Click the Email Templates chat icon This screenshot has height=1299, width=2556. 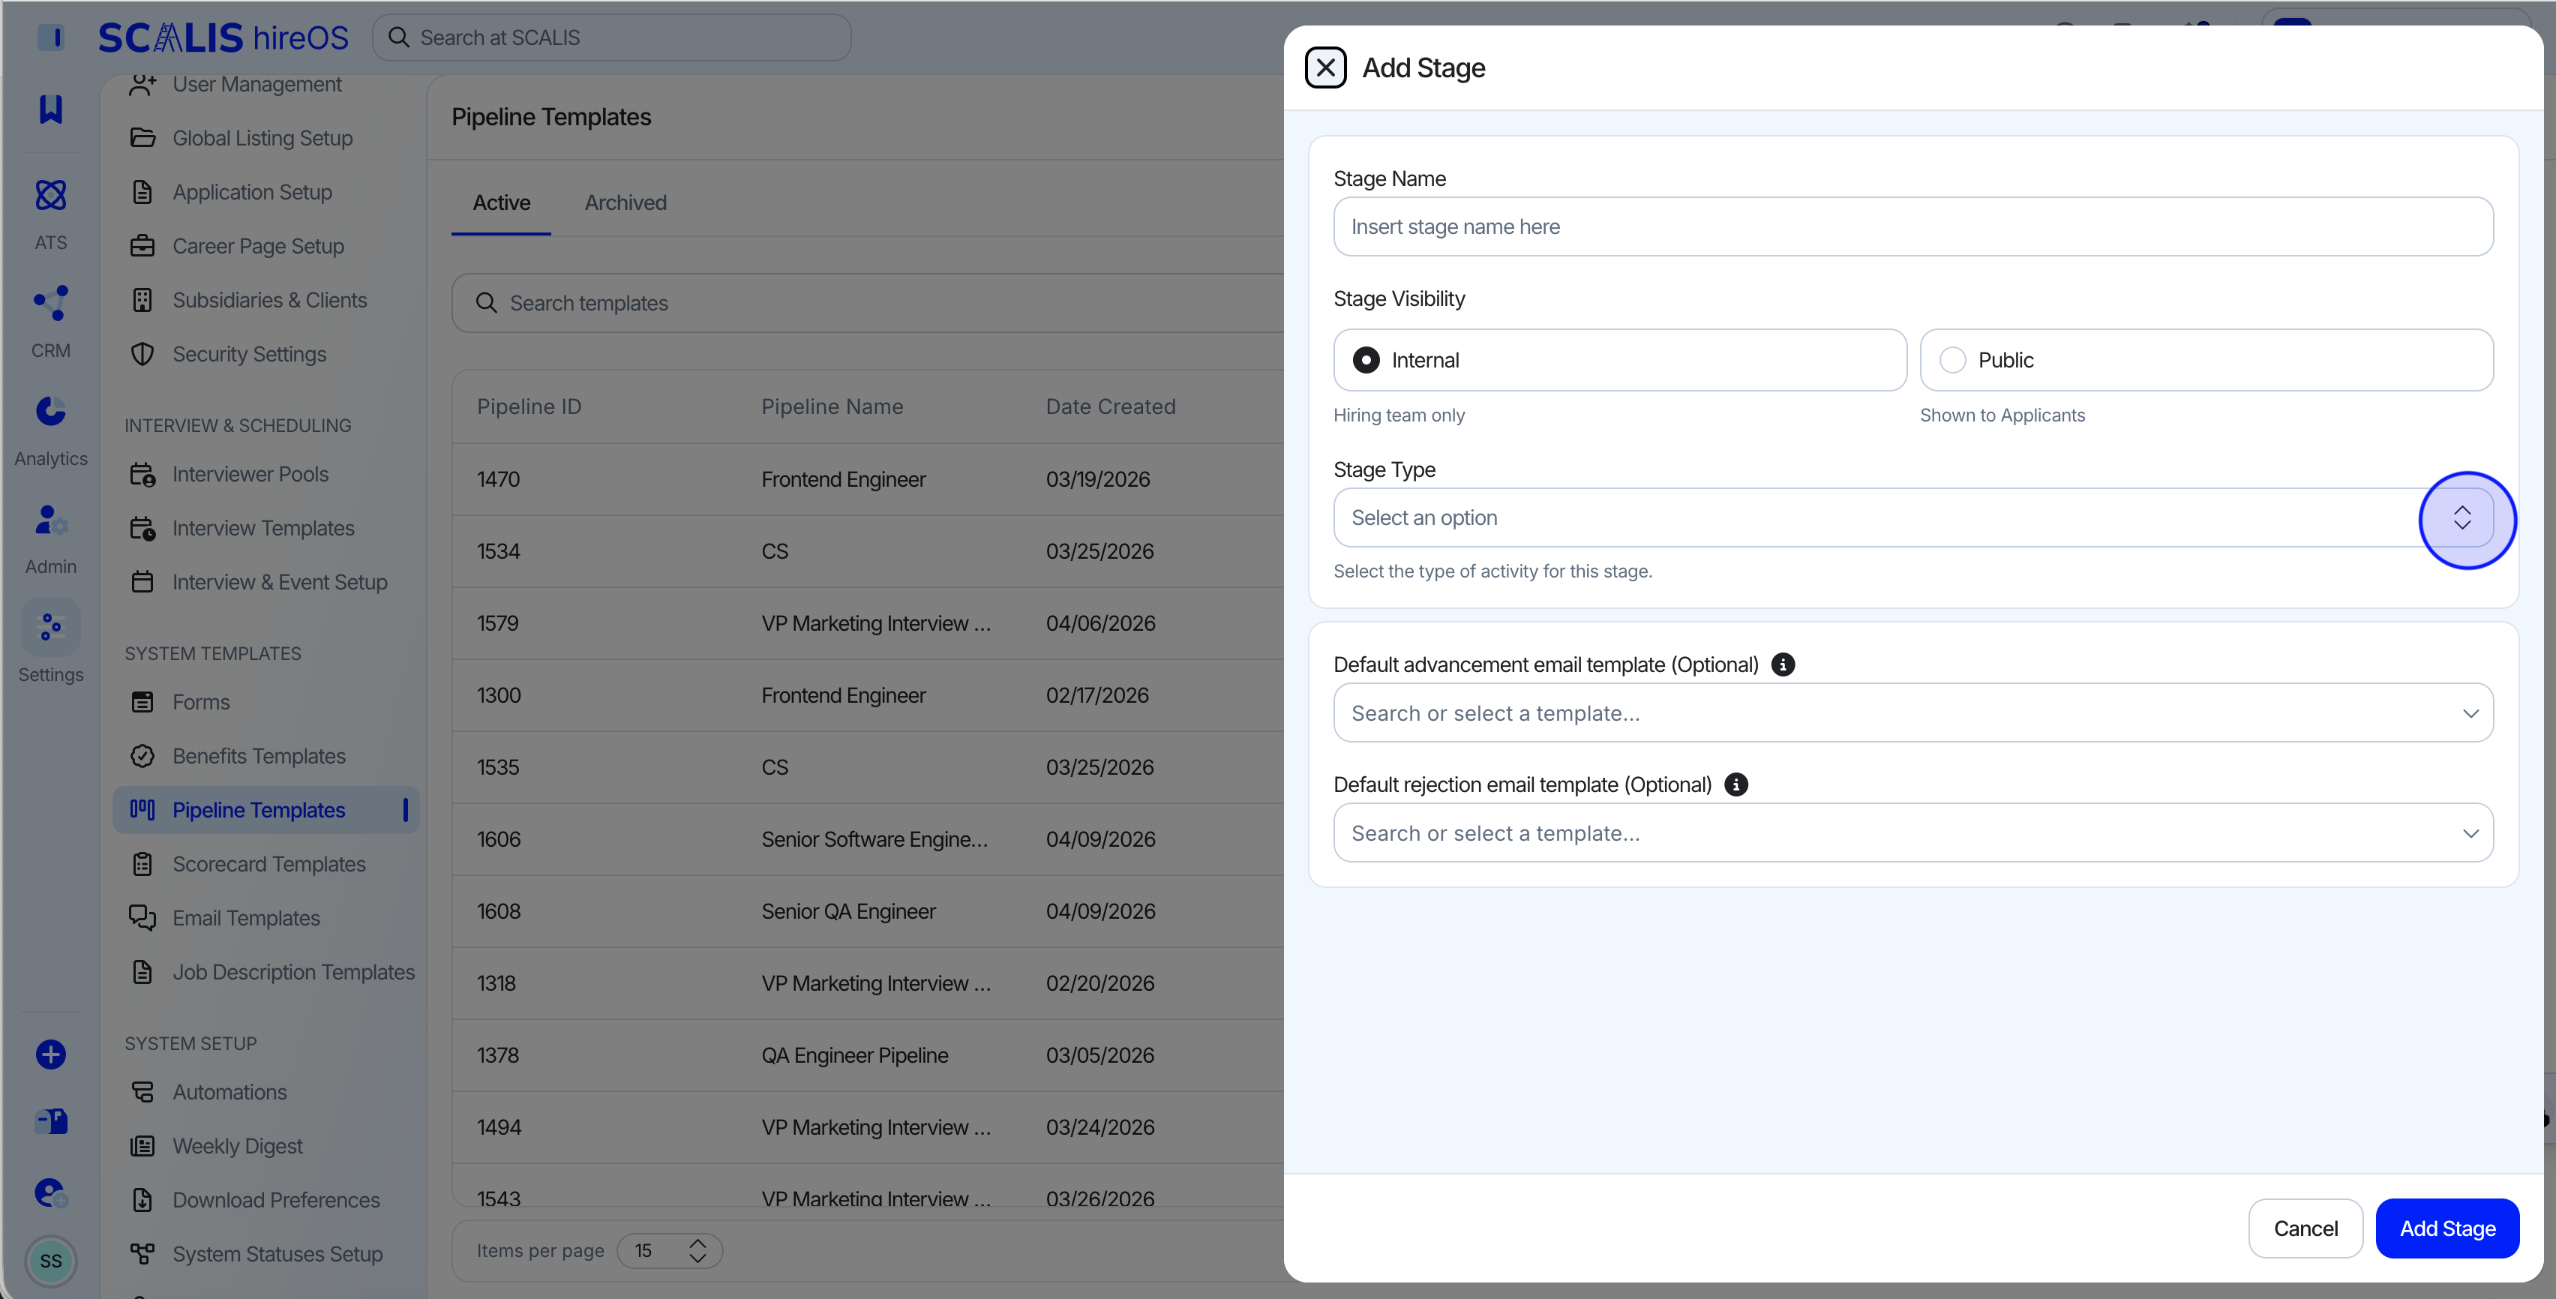coord(143,918)
